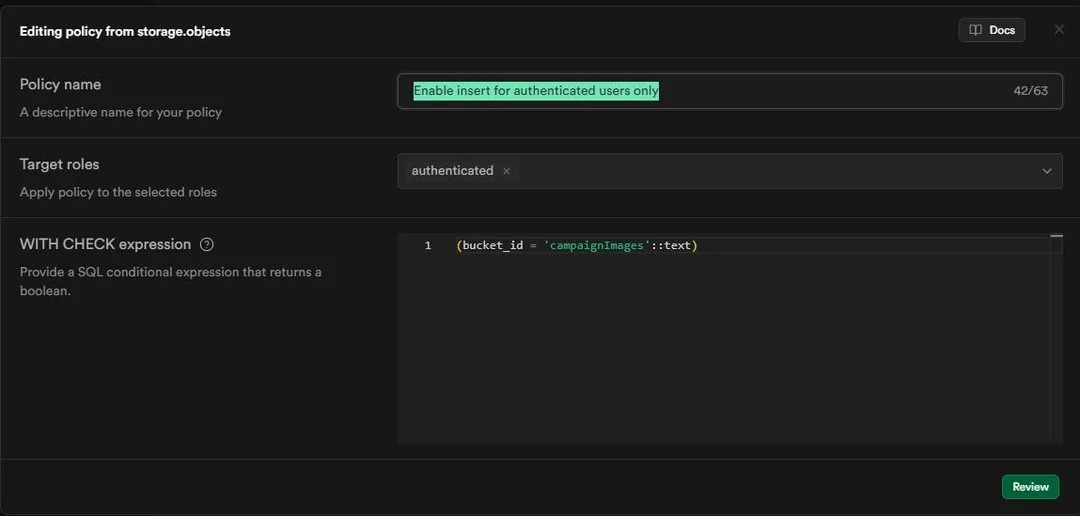Select line number 1 in the code editor
Image resolution: width=1080 pixels, height=516 pixels.
click(x=428, y=246)
